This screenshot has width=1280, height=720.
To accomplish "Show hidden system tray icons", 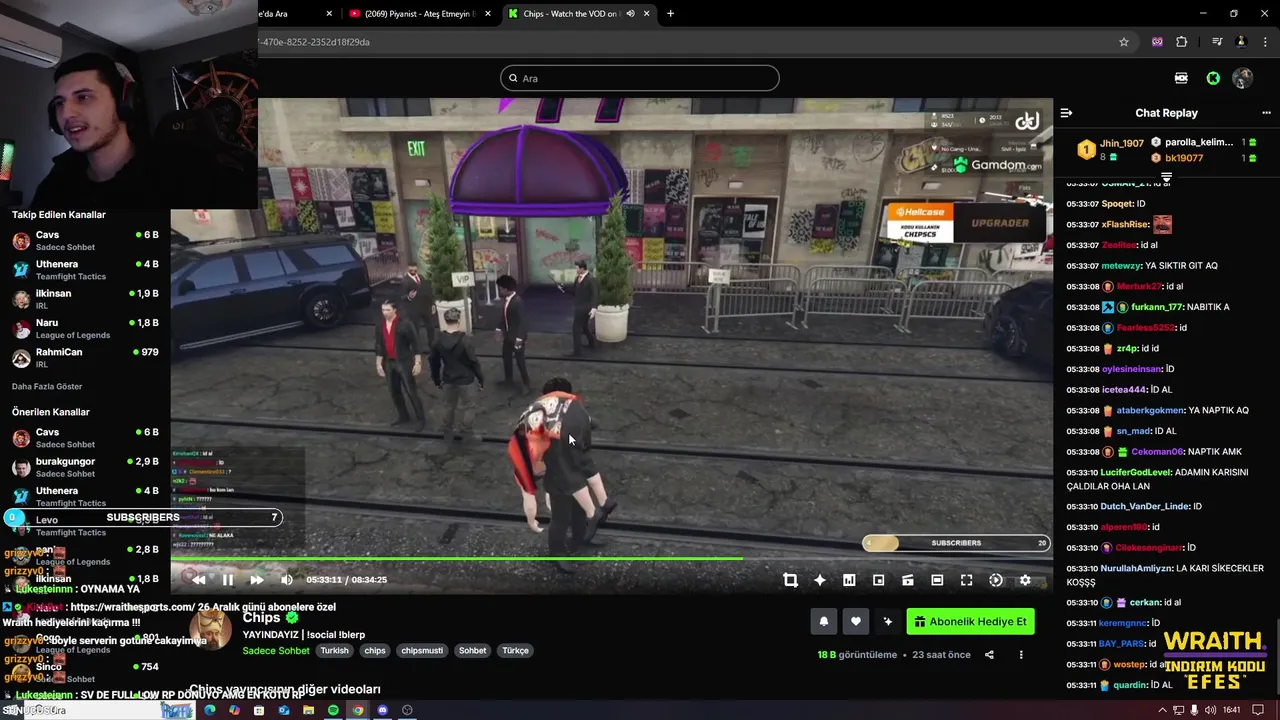I will 1162,710.
